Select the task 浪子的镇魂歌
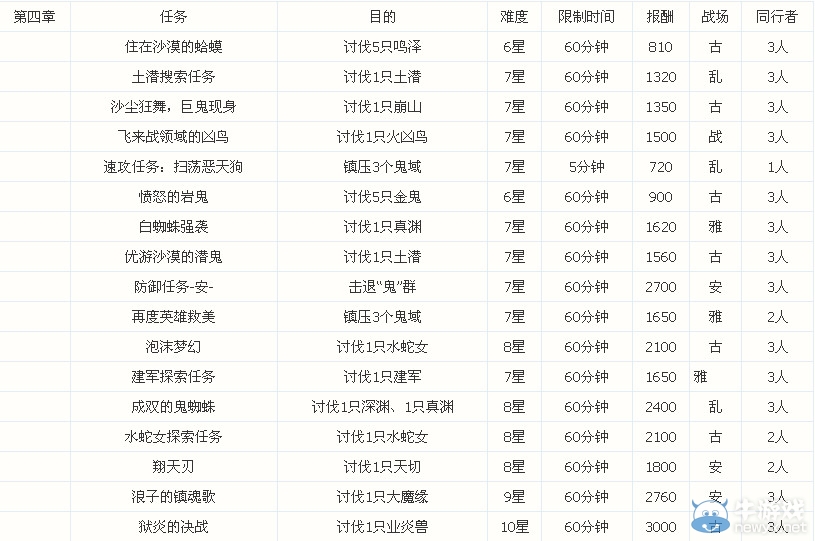Screen dimensions: 815x541 click(173, 497)
